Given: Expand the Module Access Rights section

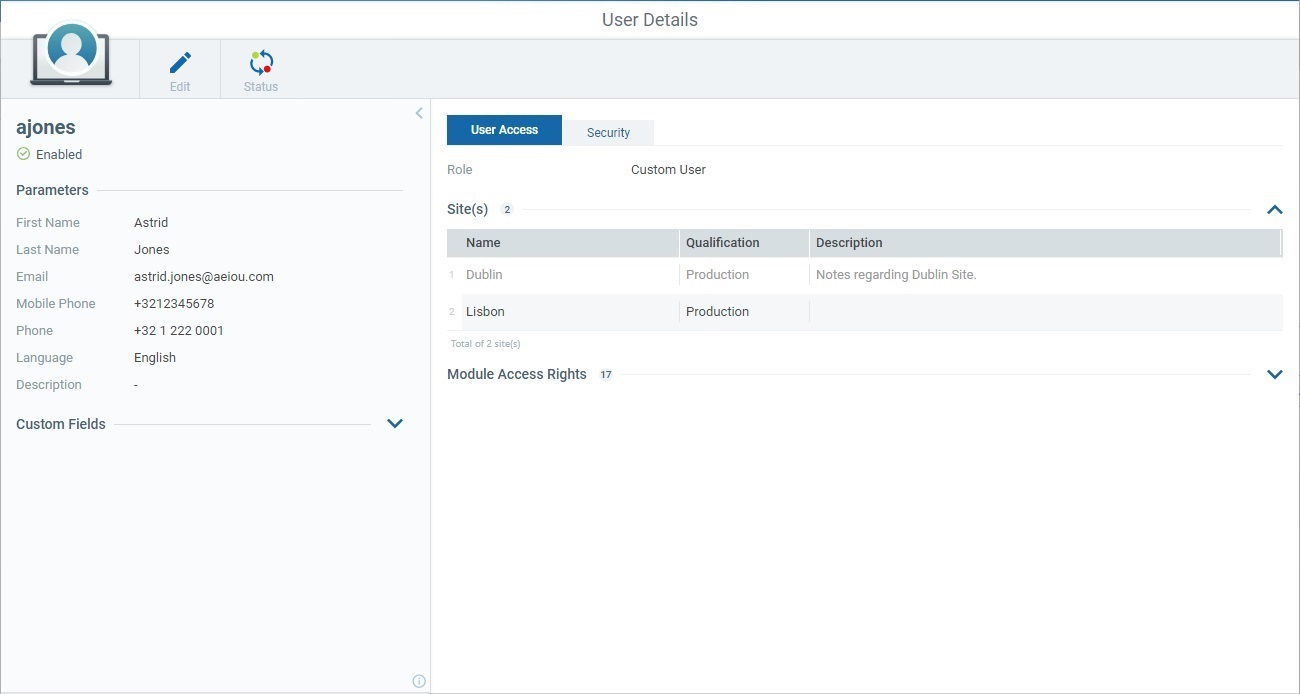Looking at the screenshot, I should pyautogui.click(x=1275, y=374).
